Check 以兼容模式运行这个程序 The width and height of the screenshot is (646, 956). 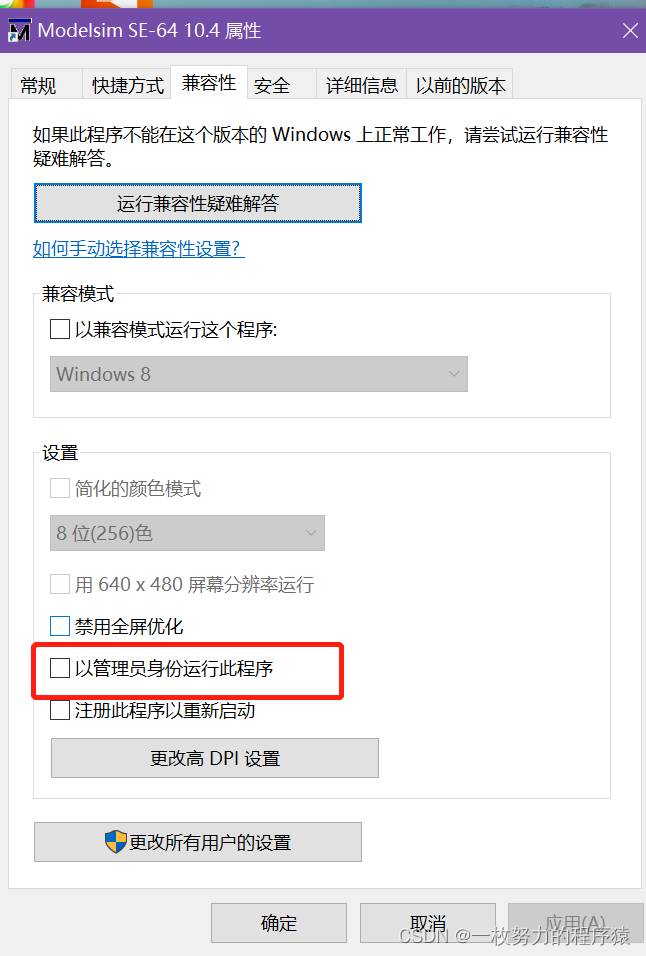[60, 329]
